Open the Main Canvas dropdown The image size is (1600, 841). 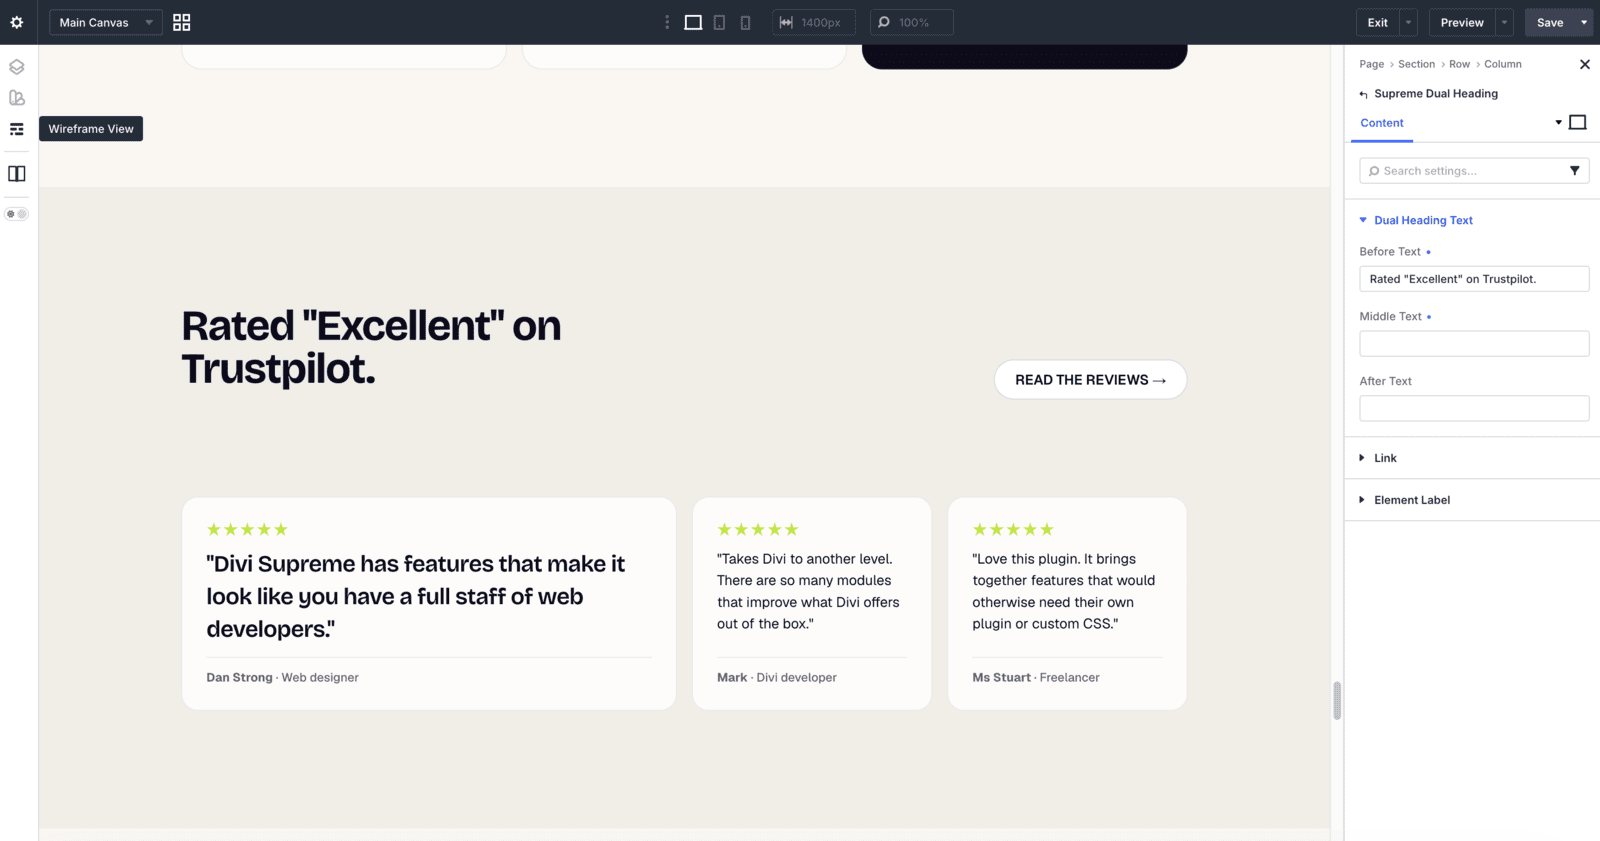pos(106,22)
